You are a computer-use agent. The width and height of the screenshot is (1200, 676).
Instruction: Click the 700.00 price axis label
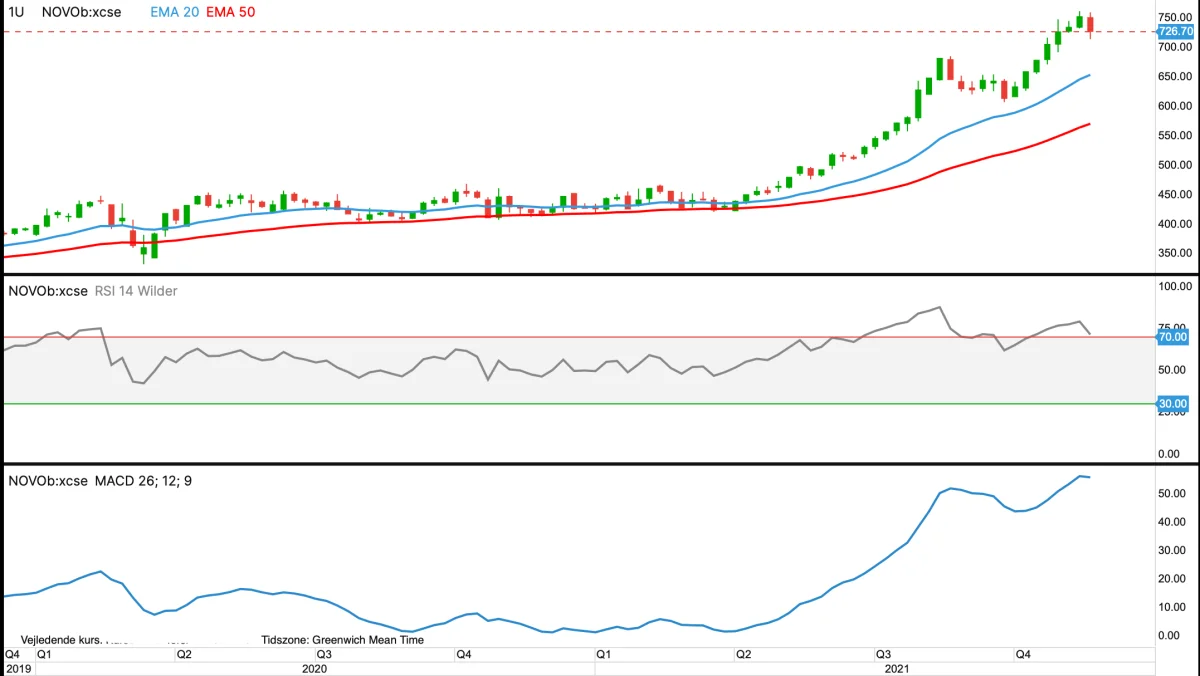tap(1175, 47)
